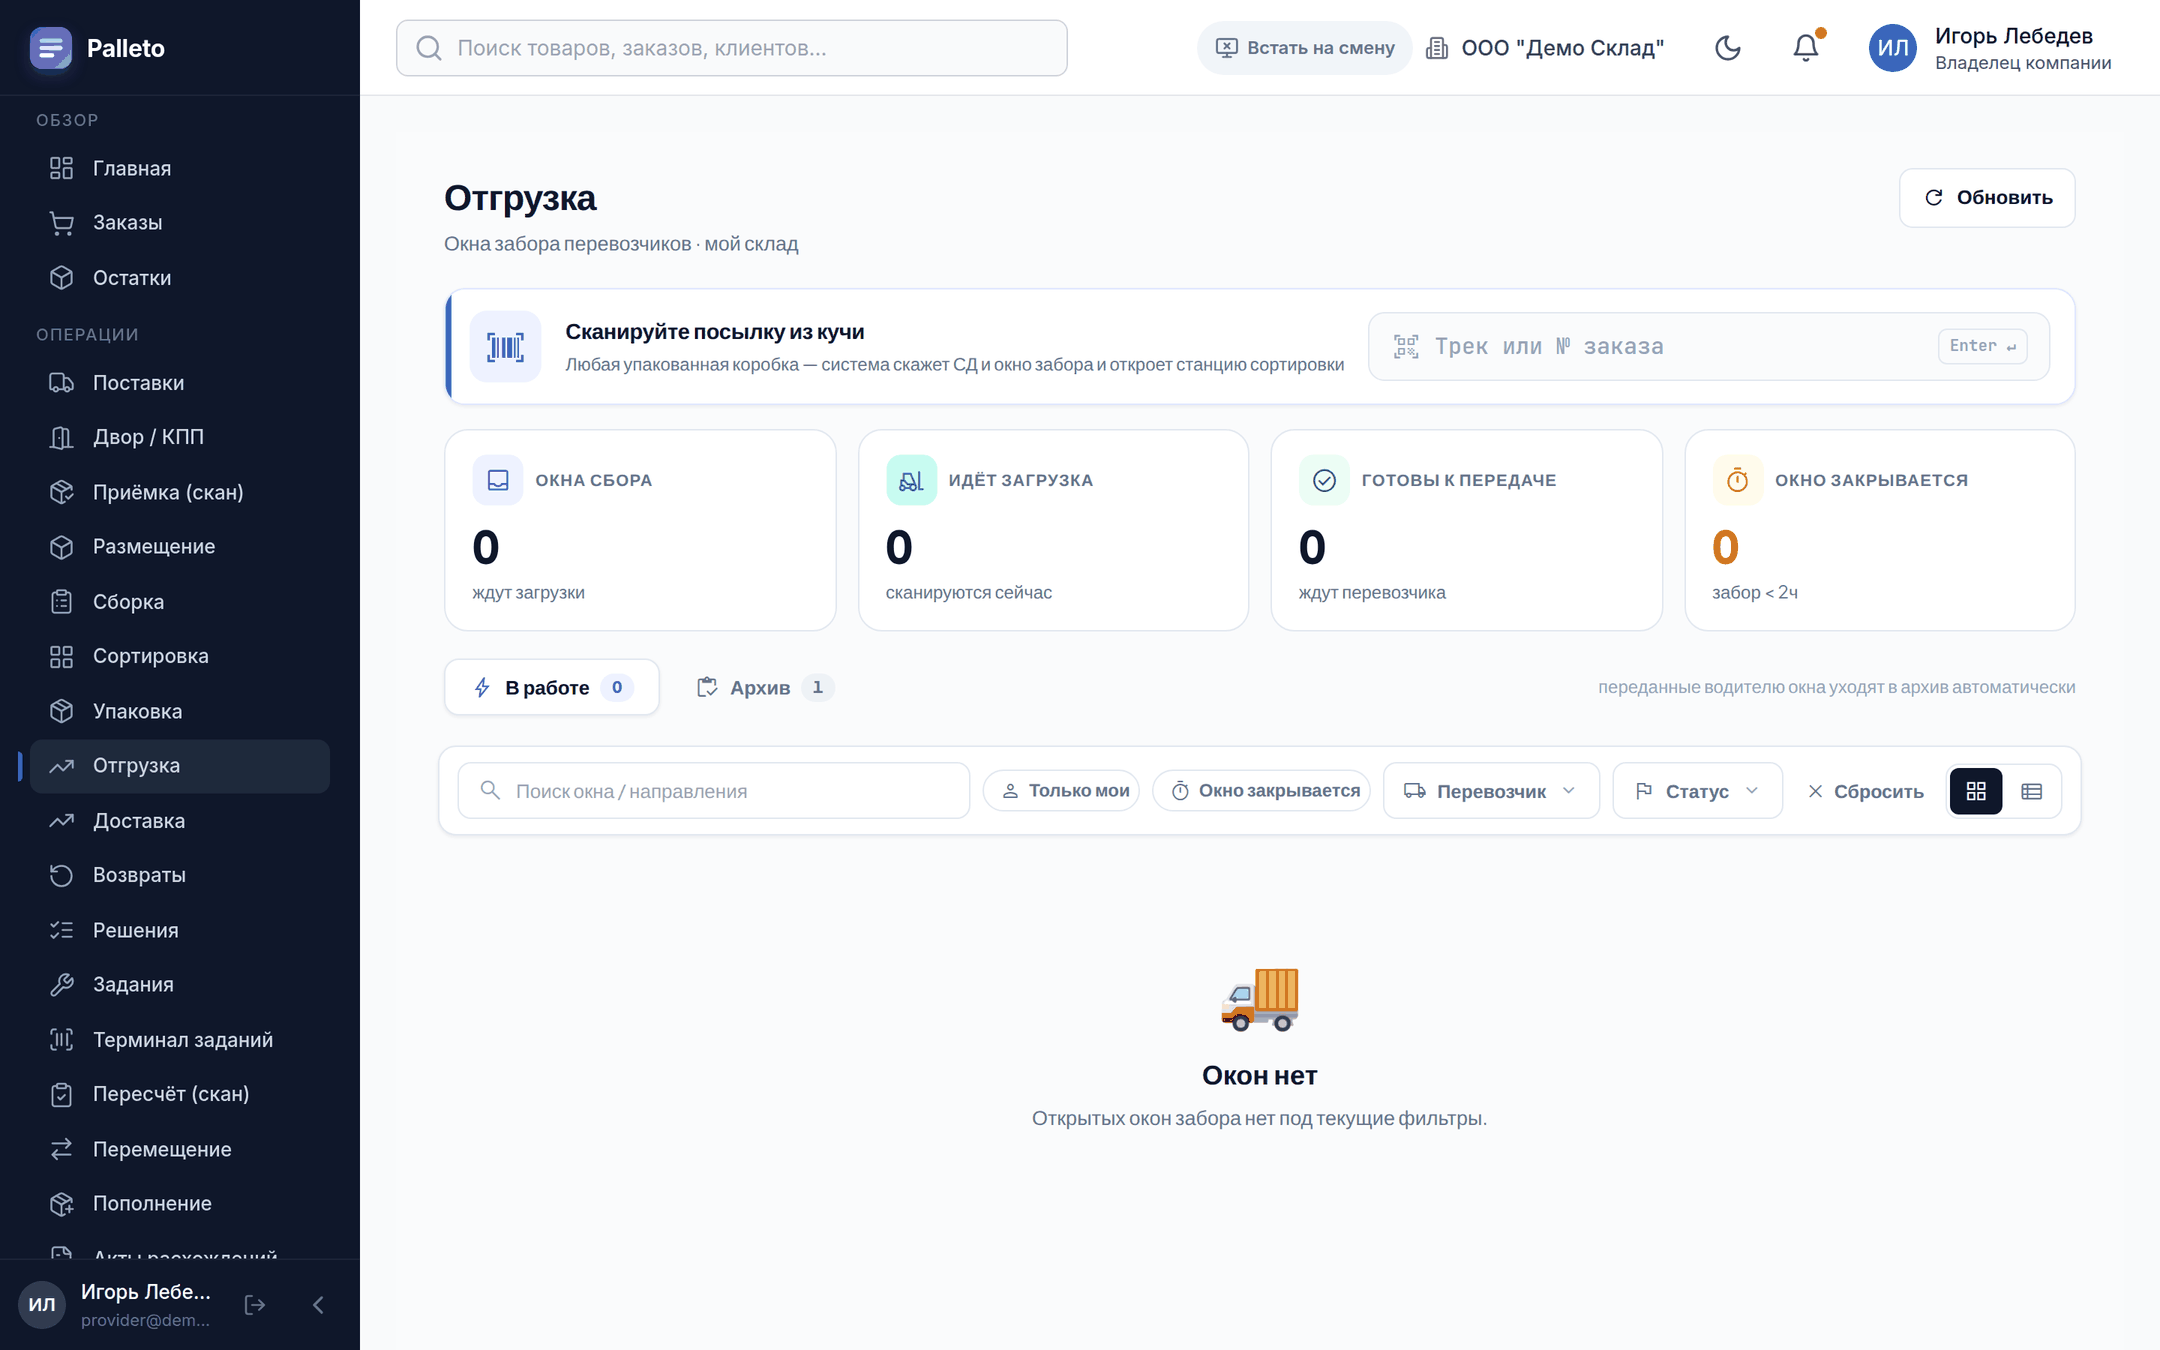Open notifications bell icon
The image size is (2160, 1350).
click(1805, 48)
